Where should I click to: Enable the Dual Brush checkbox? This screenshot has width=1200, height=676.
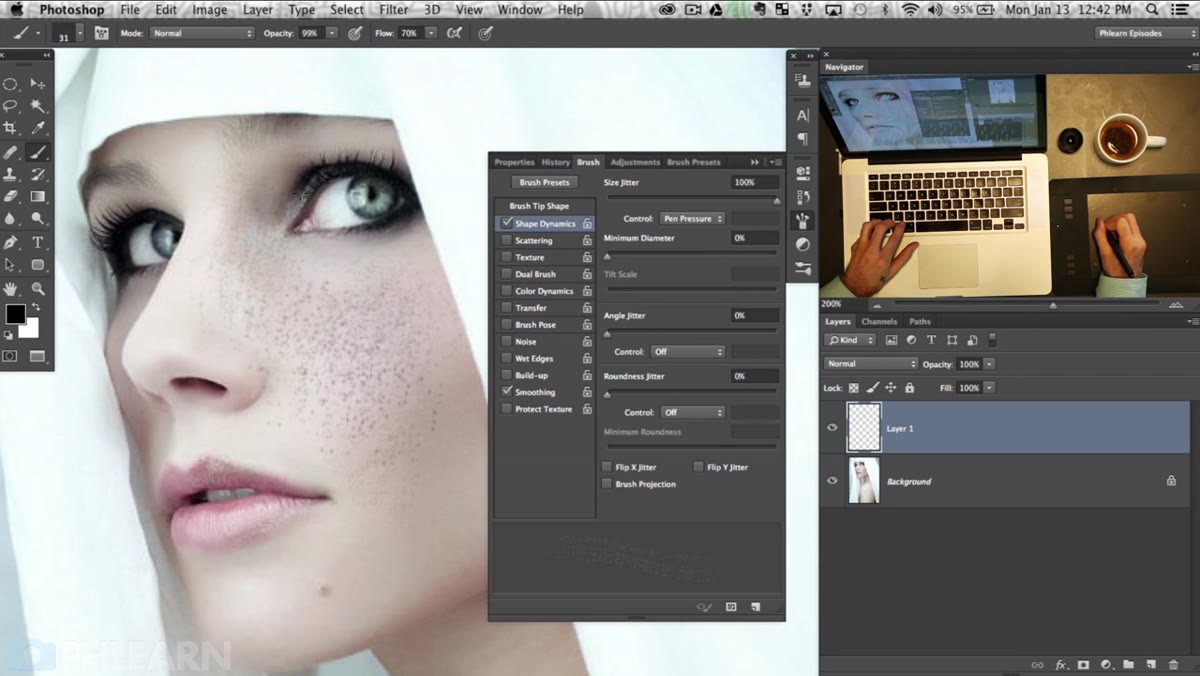click(x=507, y=274)
